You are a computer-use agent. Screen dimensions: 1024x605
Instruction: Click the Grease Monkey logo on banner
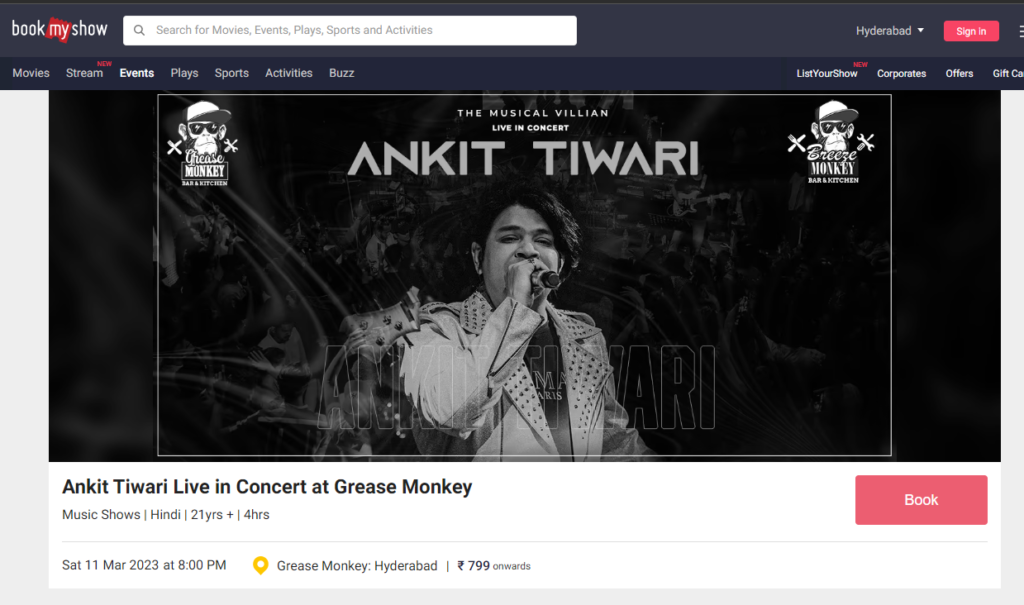[x=203, y=144]
